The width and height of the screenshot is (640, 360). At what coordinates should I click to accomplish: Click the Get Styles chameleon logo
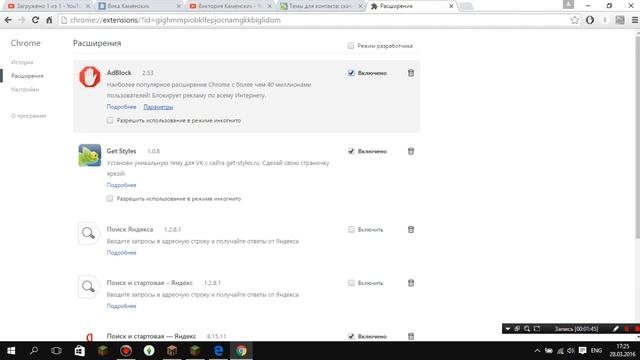pos(90,155)
